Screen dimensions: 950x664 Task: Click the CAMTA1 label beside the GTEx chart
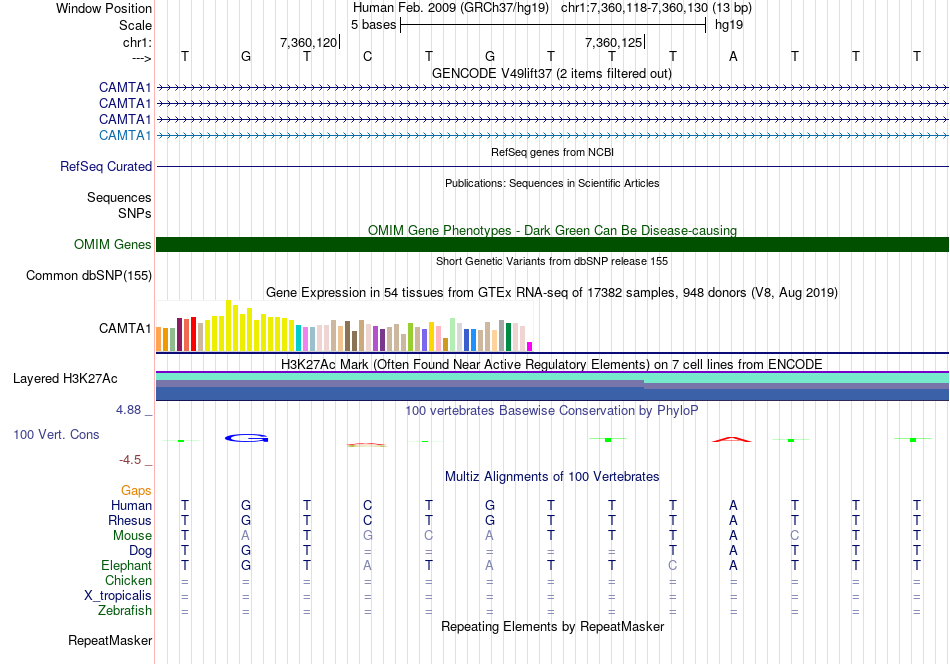pos(125,328)
